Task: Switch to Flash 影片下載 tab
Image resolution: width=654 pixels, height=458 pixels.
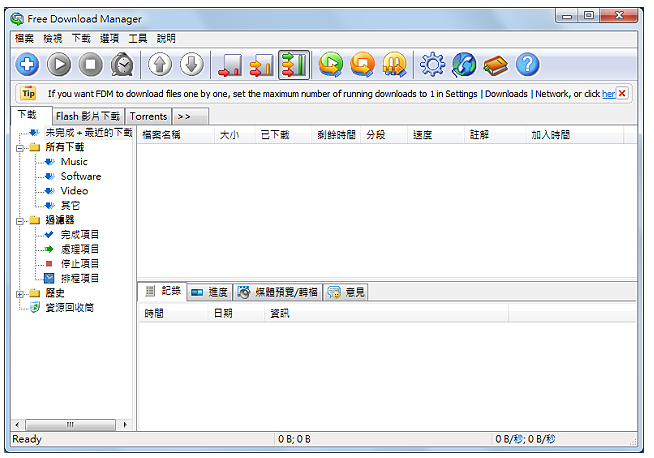Action: click(x=88, y=116)
